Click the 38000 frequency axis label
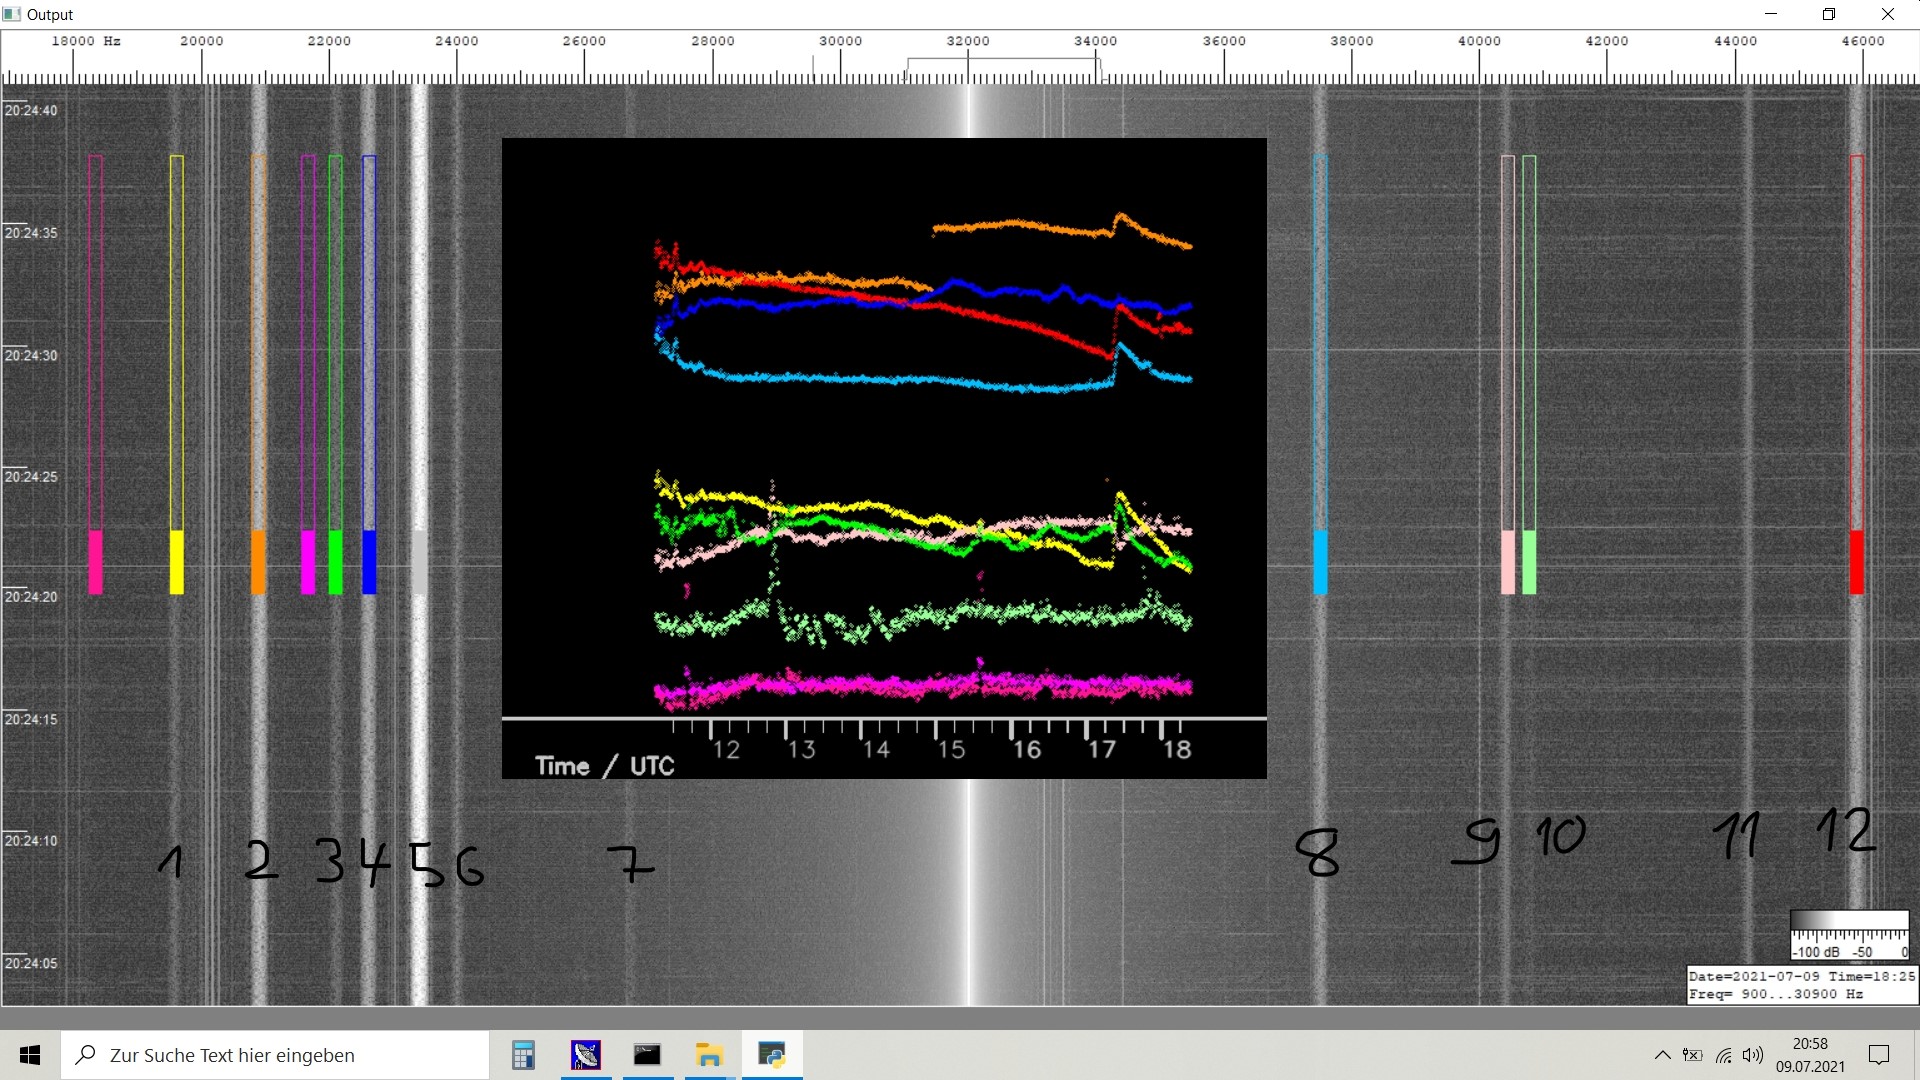The height and width of the screenshot is (1080, 1920). [x=1352, y=41]
